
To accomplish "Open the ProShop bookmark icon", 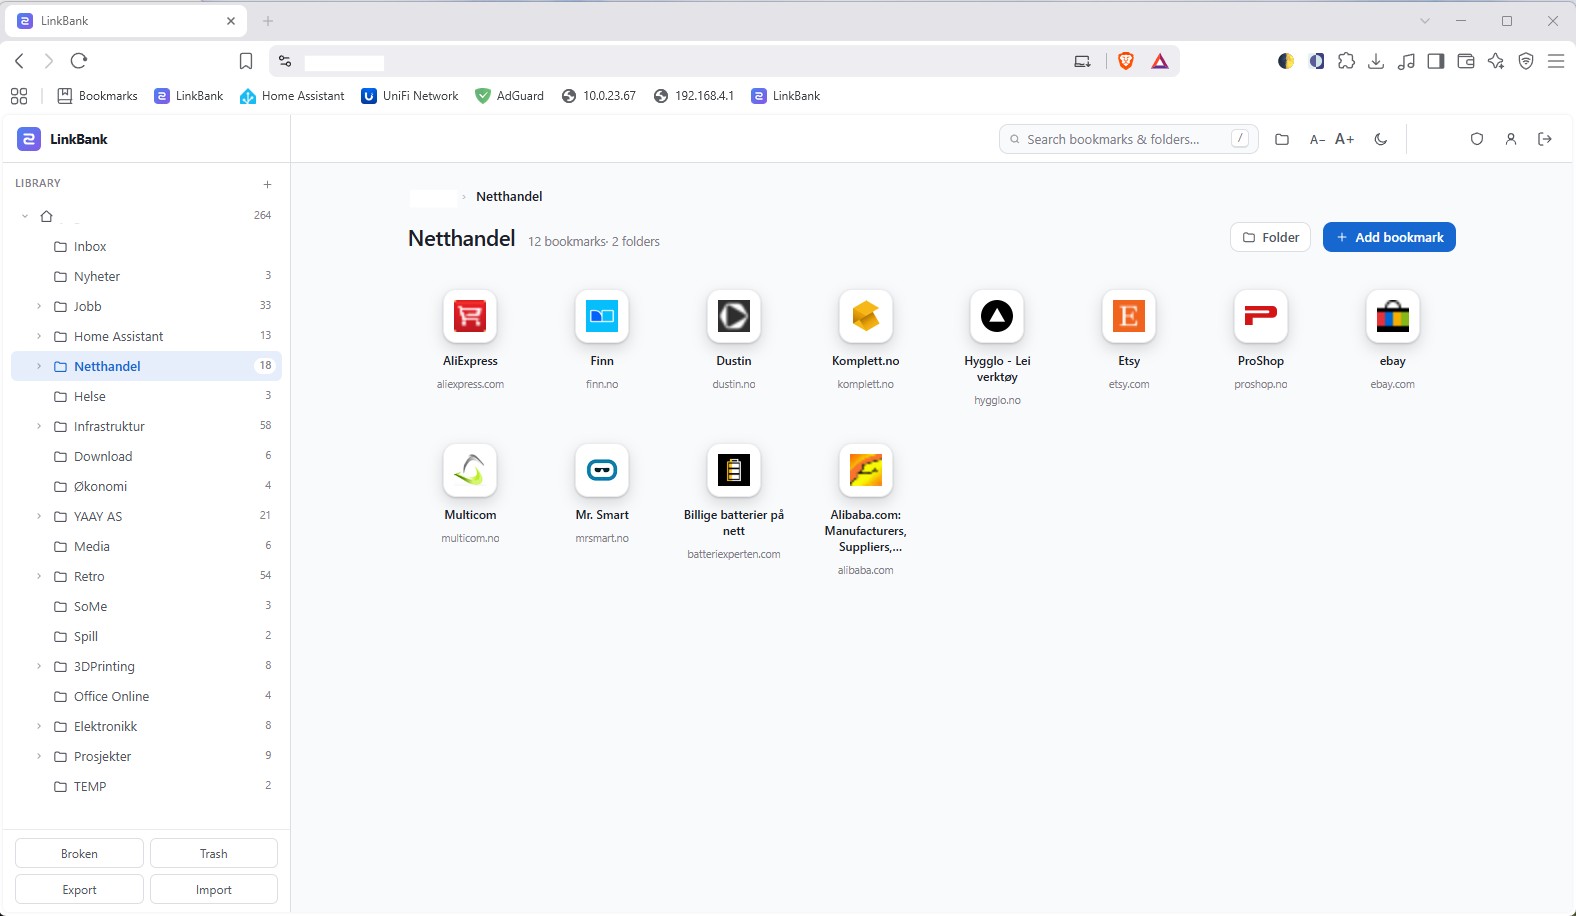I will tap(1261, 316).
